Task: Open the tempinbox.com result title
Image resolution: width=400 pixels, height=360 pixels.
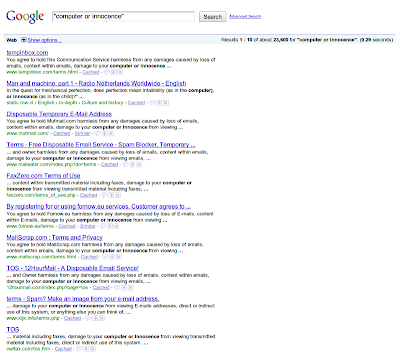Action: [27, 53]
